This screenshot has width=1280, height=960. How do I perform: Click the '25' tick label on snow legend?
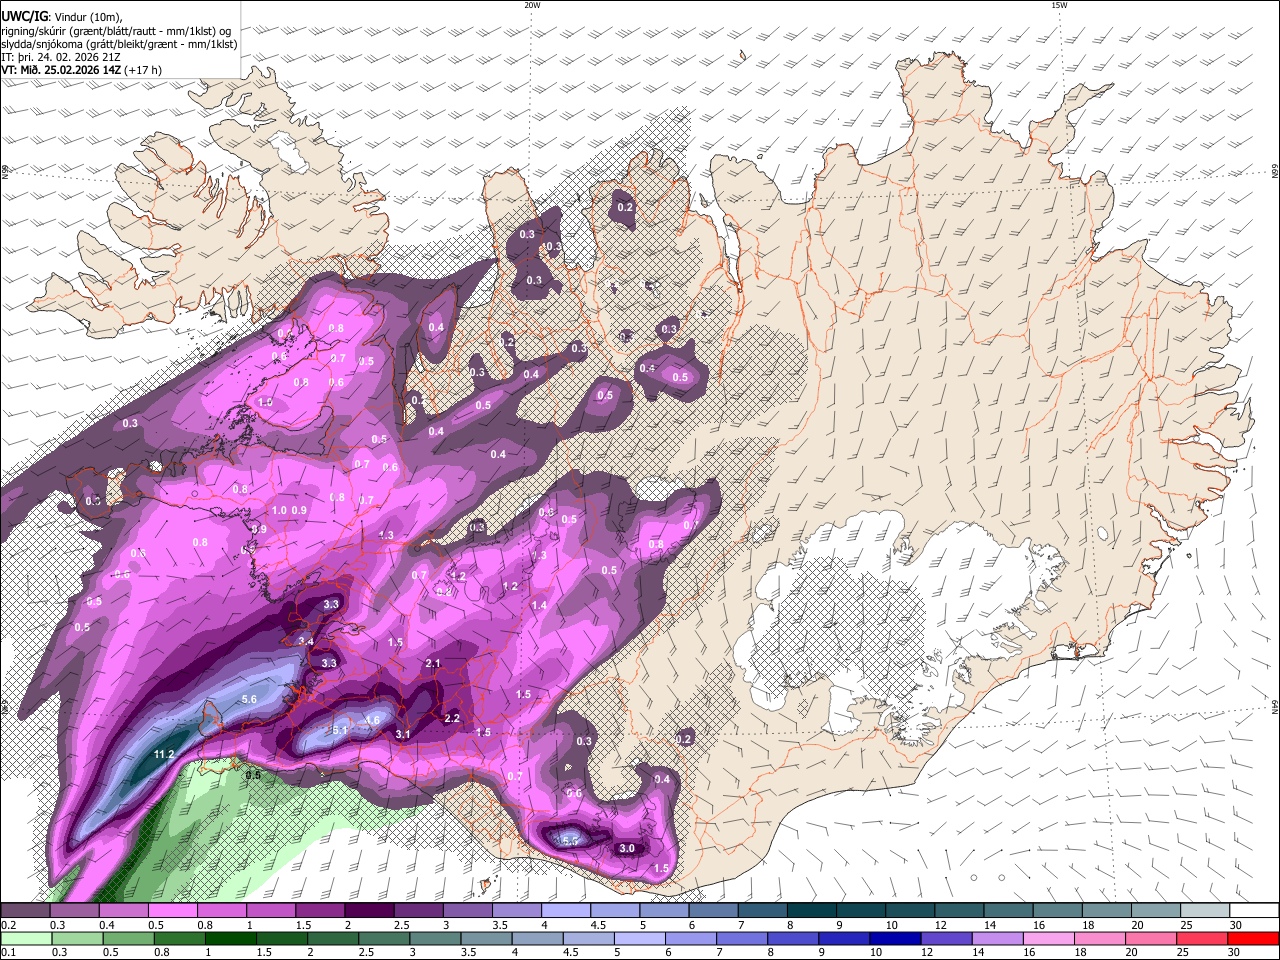tap(1185, 925)
